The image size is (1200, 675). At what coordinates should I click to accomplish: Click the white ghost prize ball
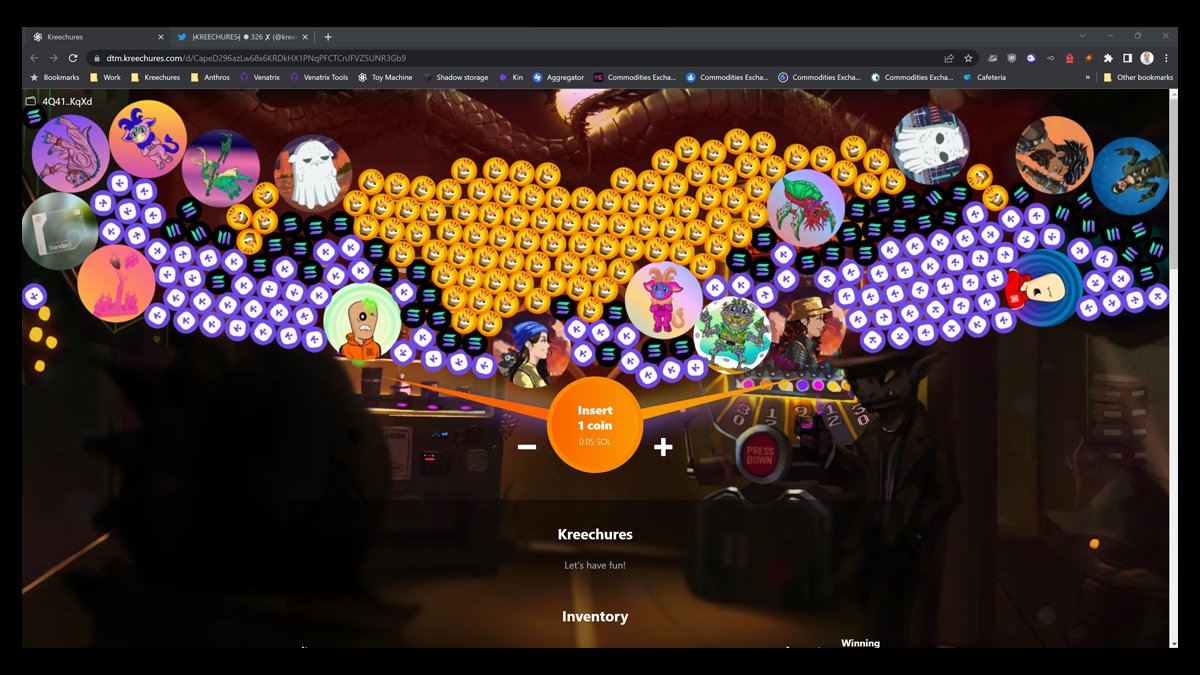tap(313, 173)
